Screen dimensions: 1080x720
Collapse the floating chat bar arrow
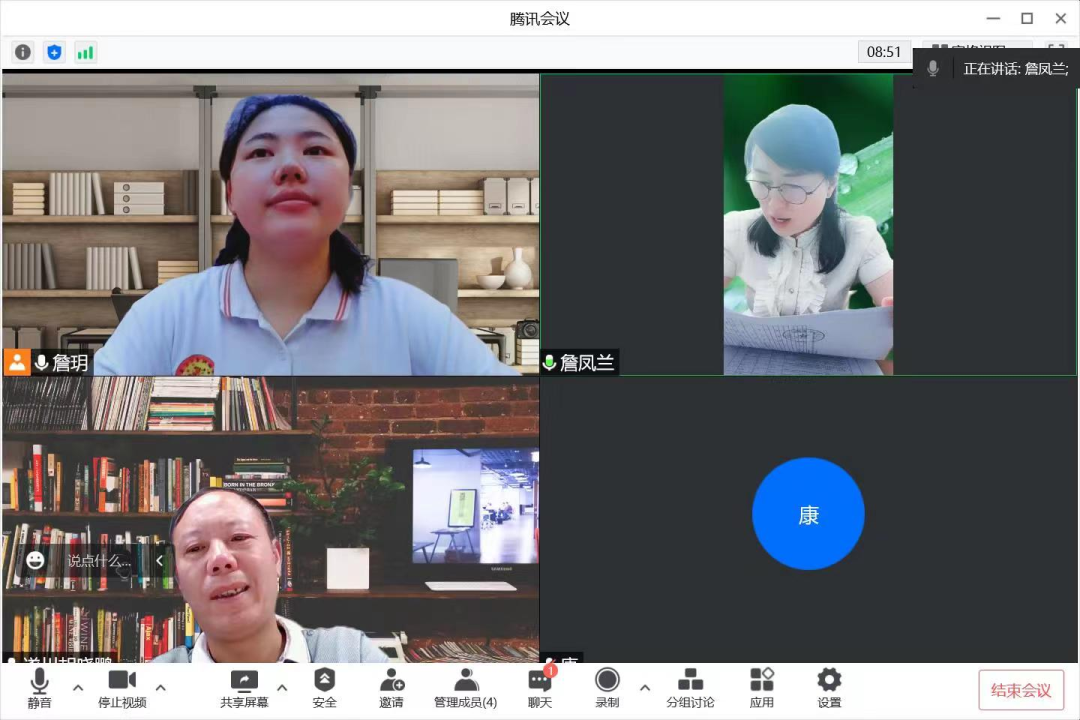click(x=160, y=561)
